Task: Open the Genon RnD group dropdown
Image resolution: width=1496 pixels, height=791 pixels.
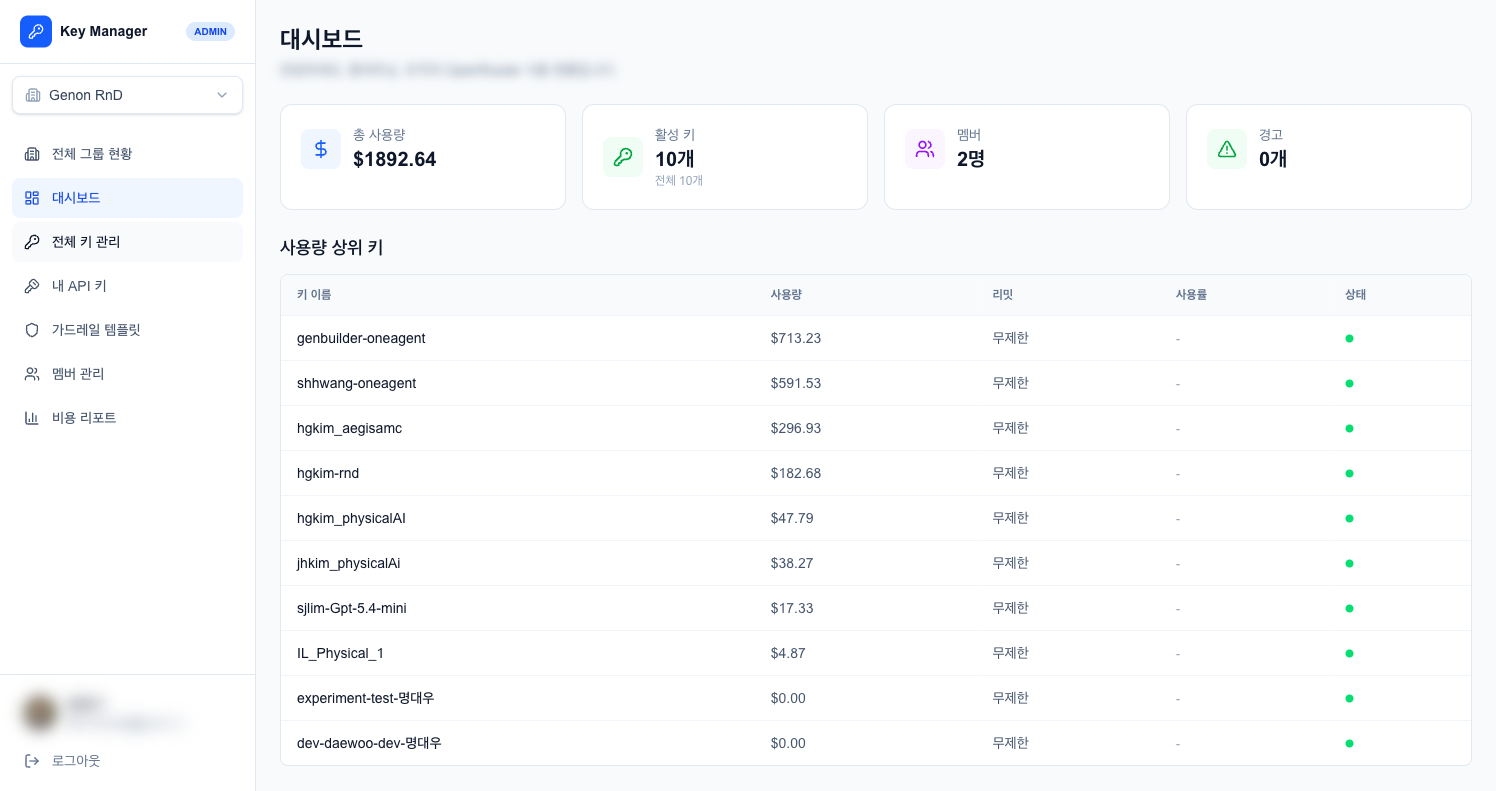Action: point(127,95)
